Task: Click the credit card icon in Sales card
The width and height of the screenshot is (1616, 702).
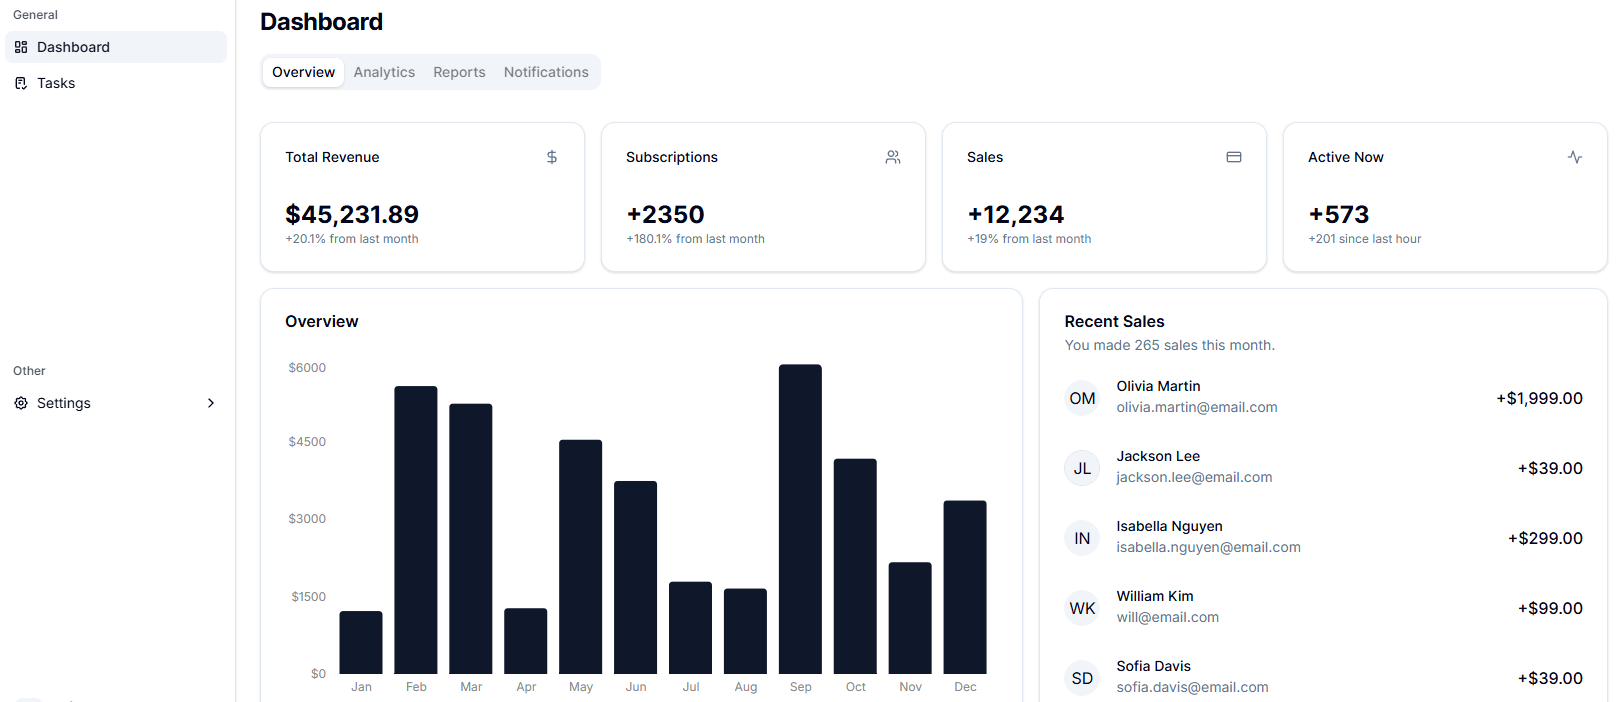Action: coord(1234,157)
